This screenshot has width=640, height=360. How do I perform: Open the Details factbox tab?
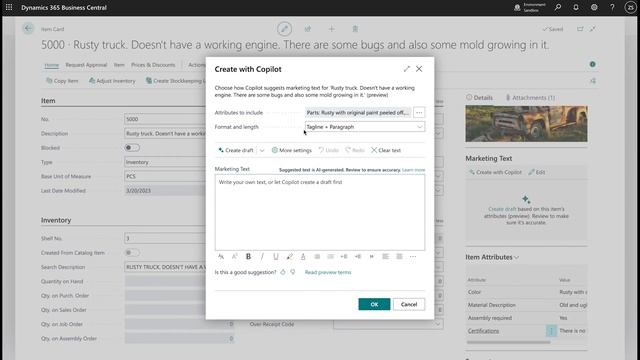pyautogui.click(x=479, y=98)
